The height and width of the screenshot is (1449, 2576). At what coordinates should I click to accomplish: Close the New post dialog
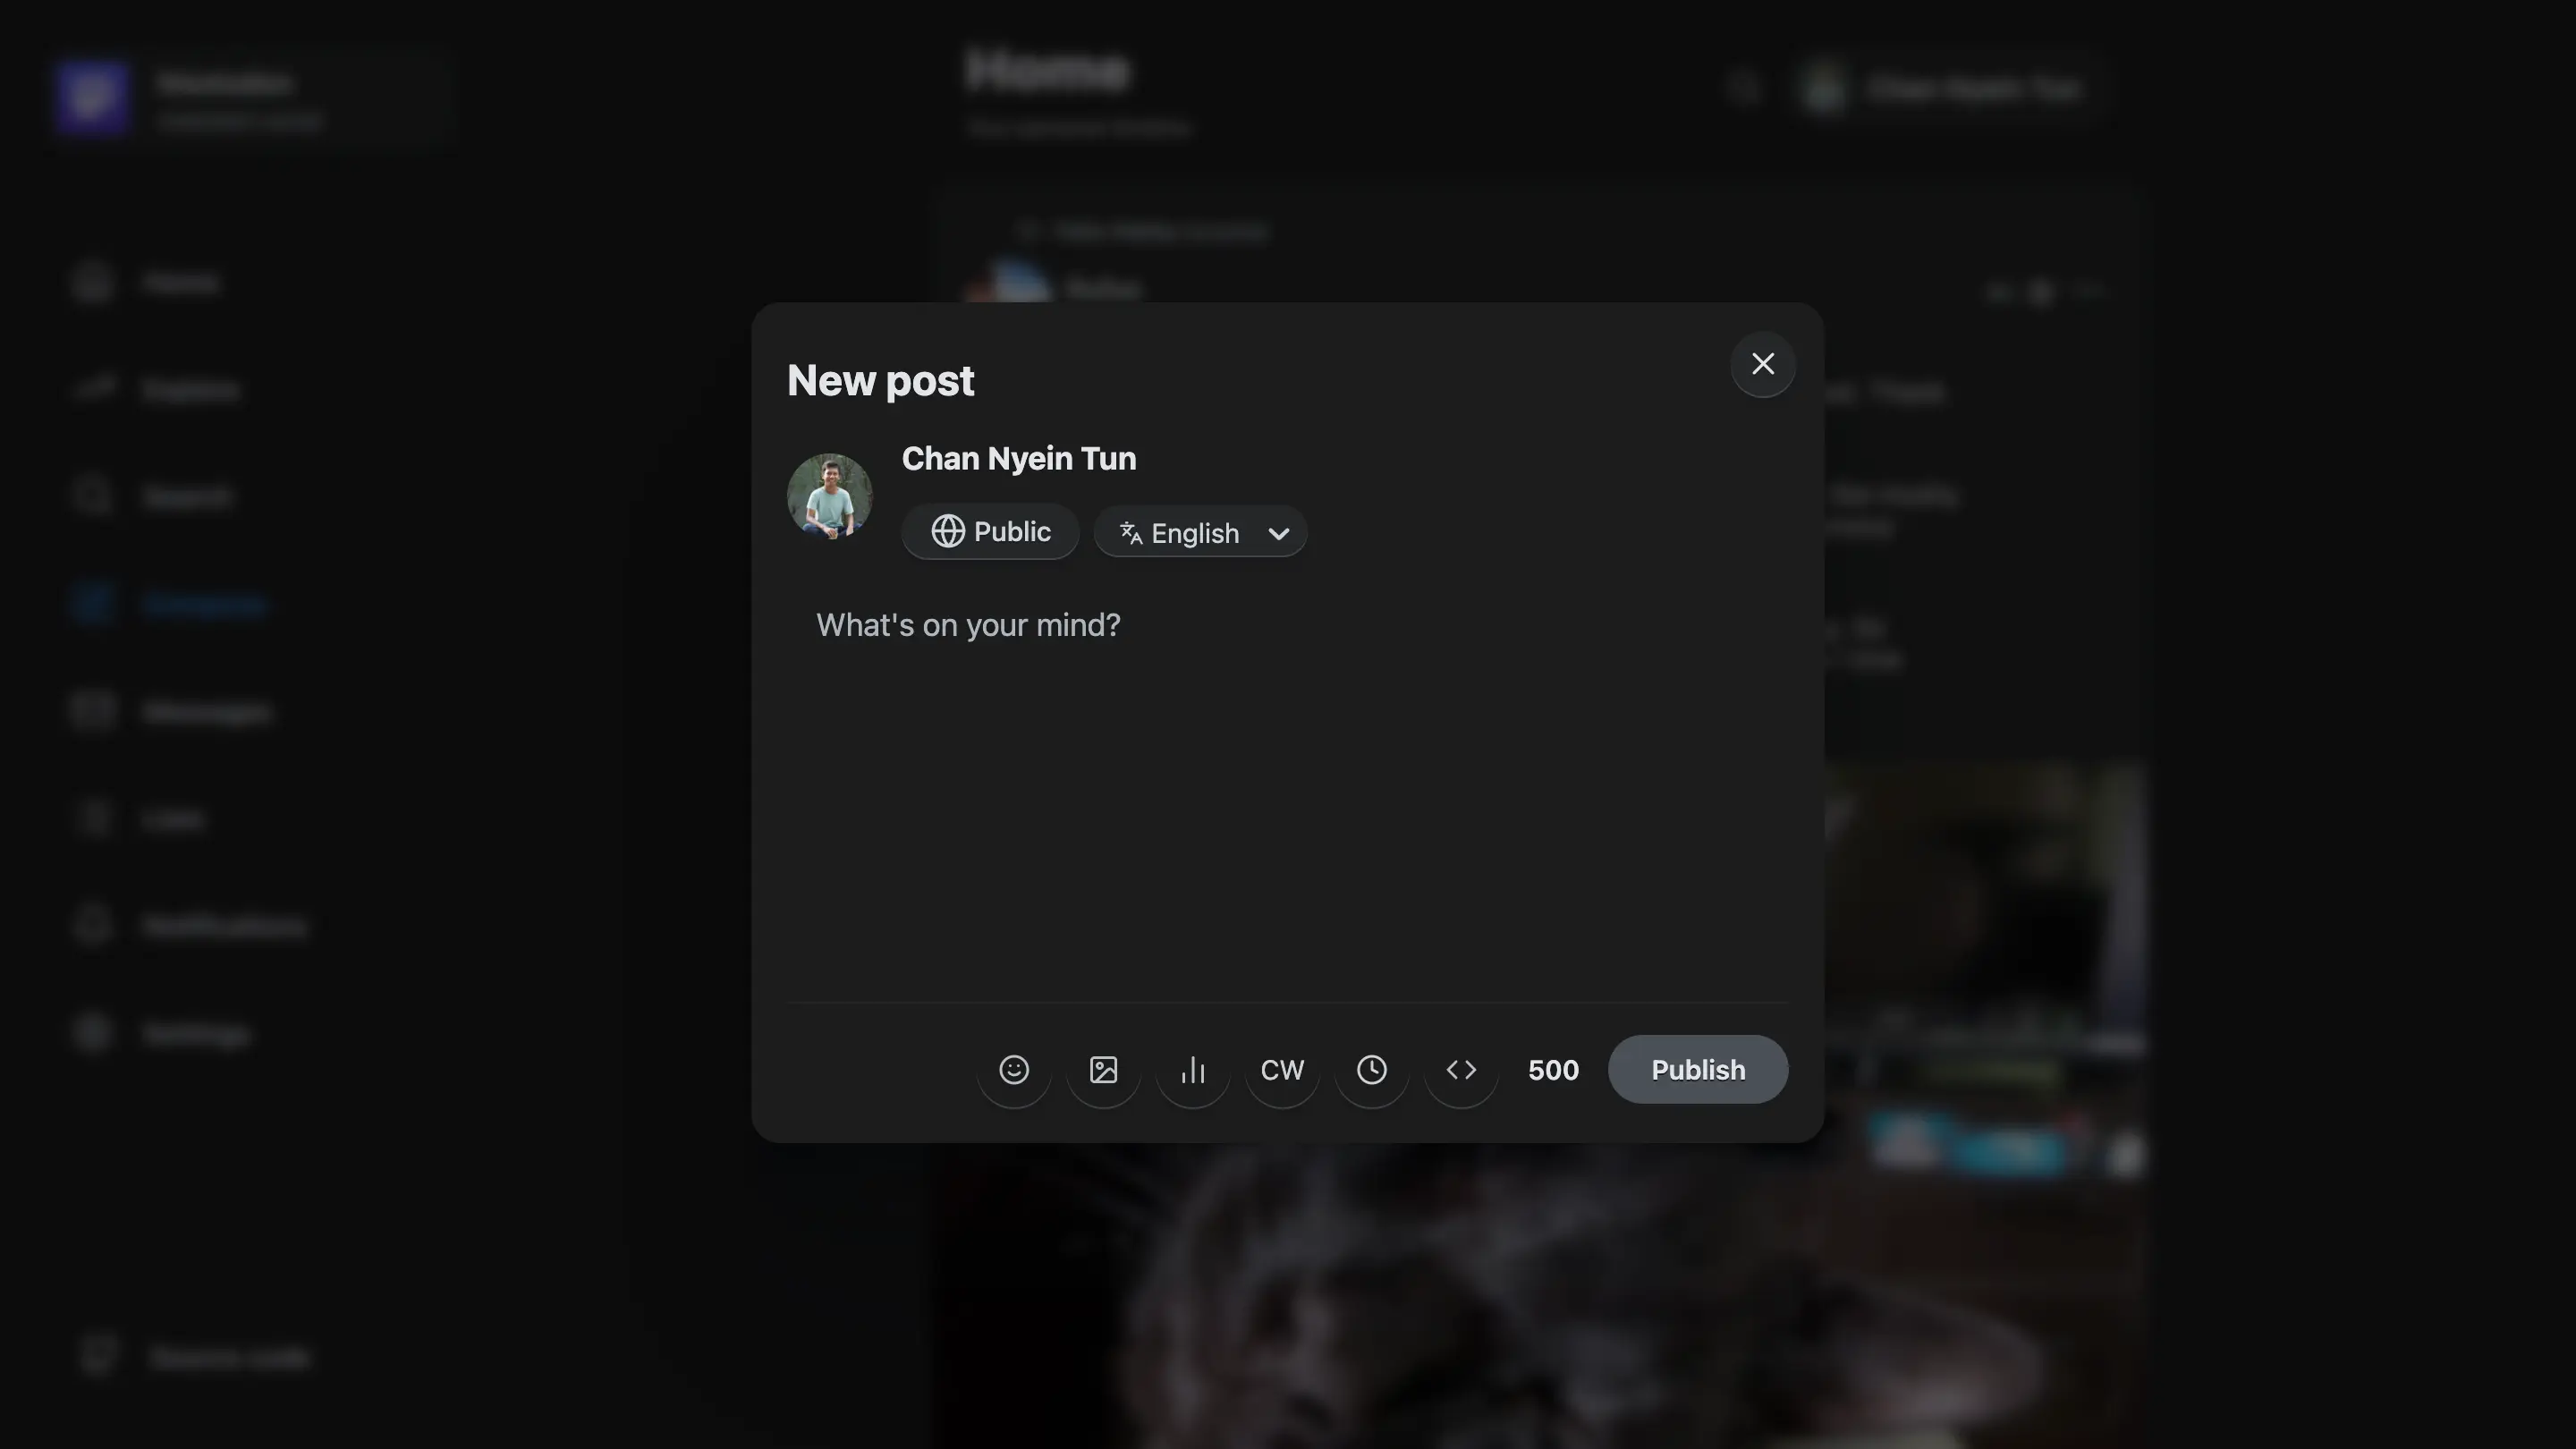[x=1762, y=364]
